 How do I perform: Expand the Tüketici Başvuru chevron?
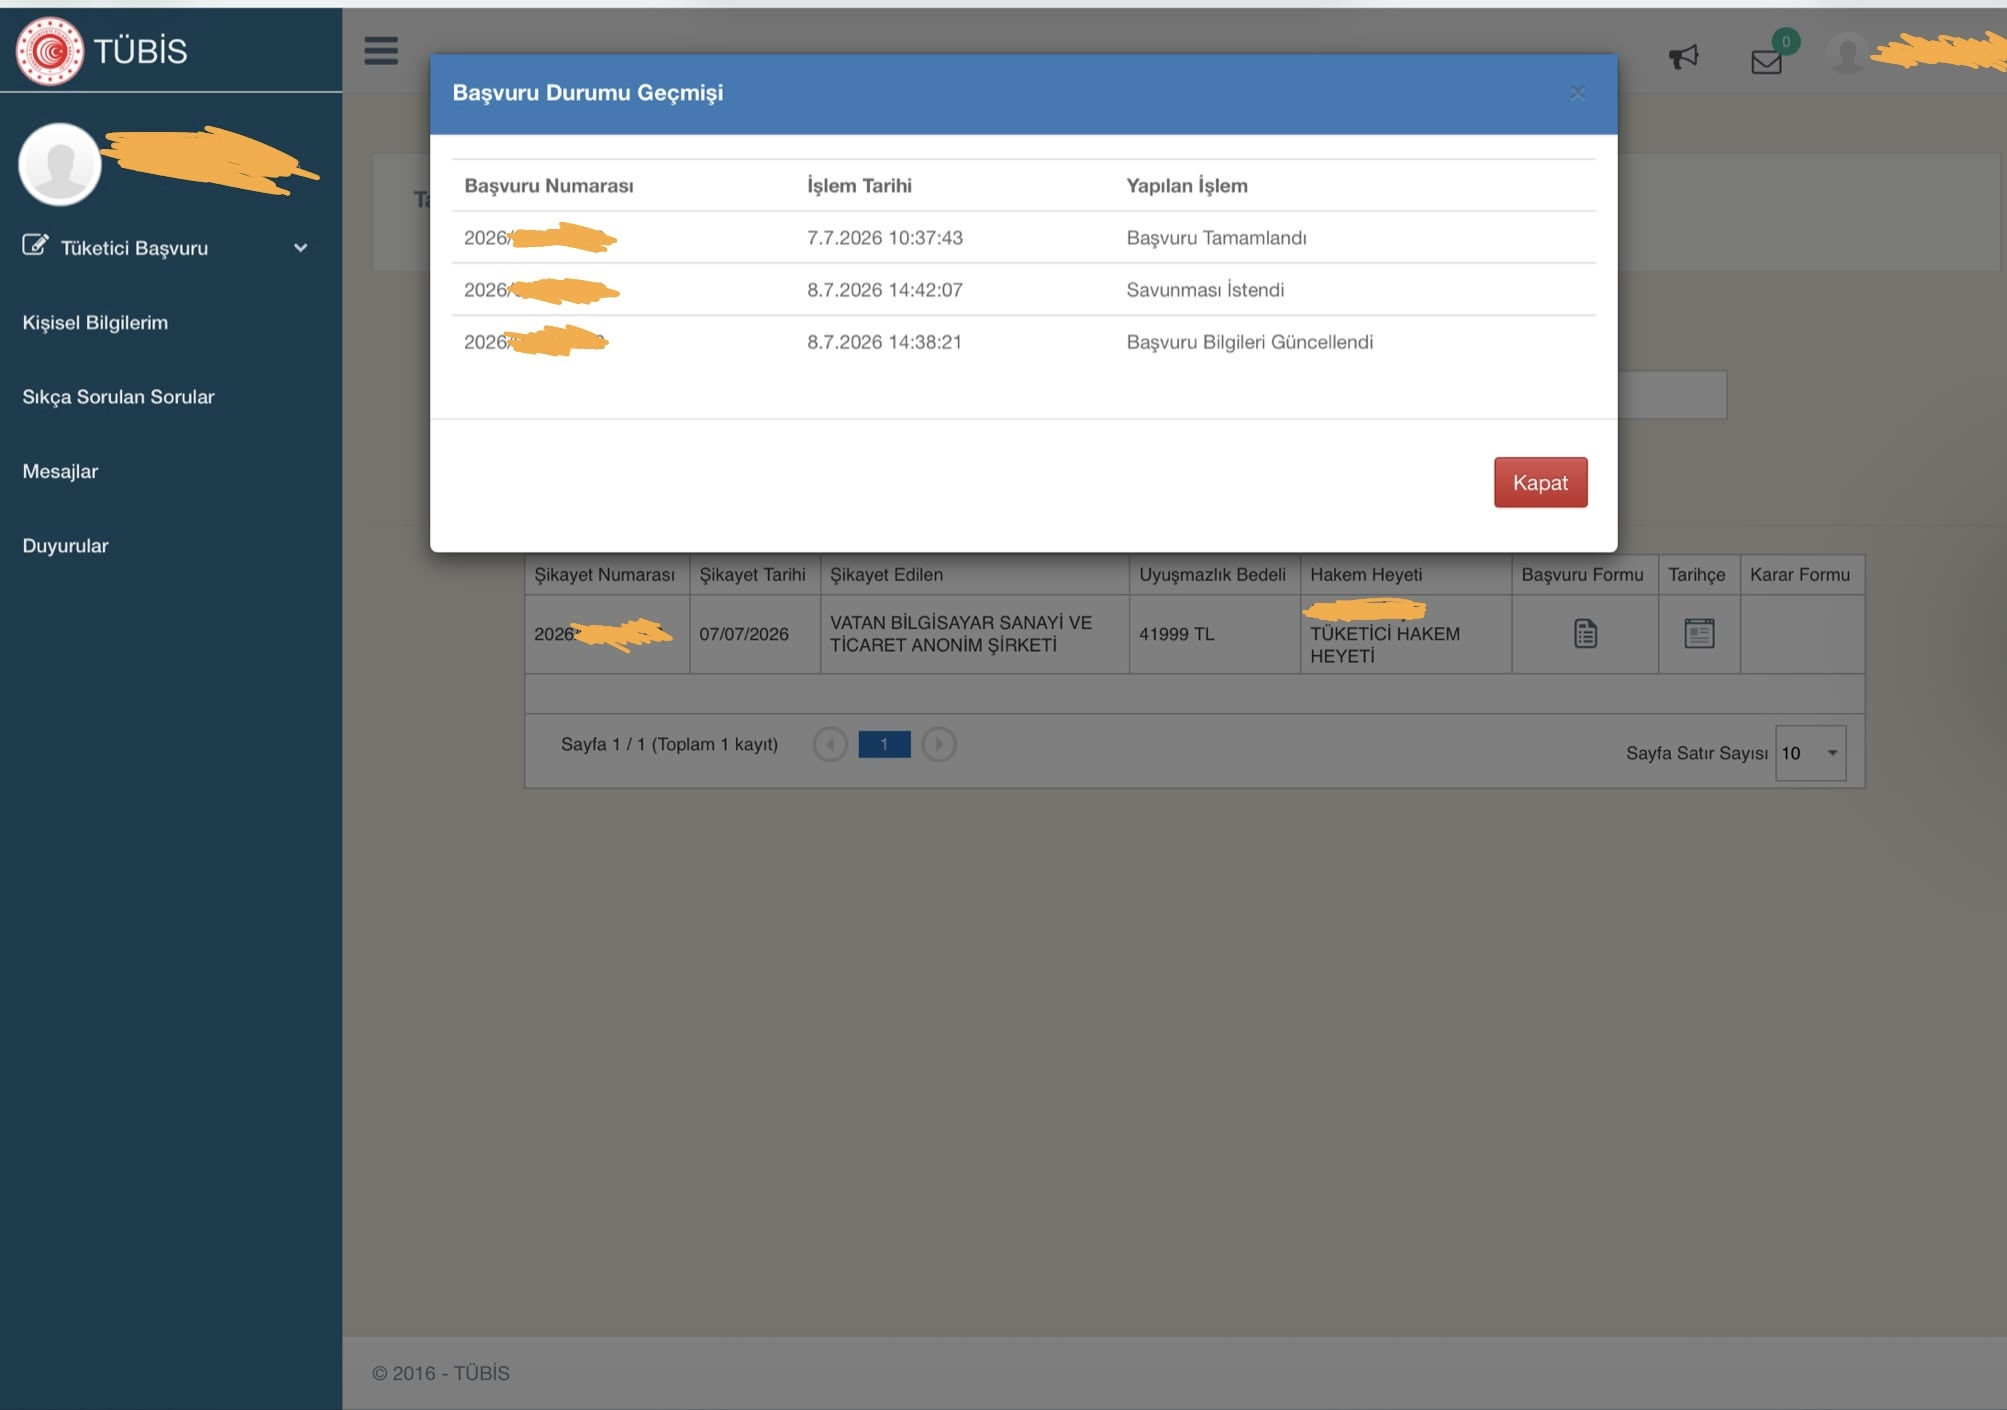tap(300, 247)
